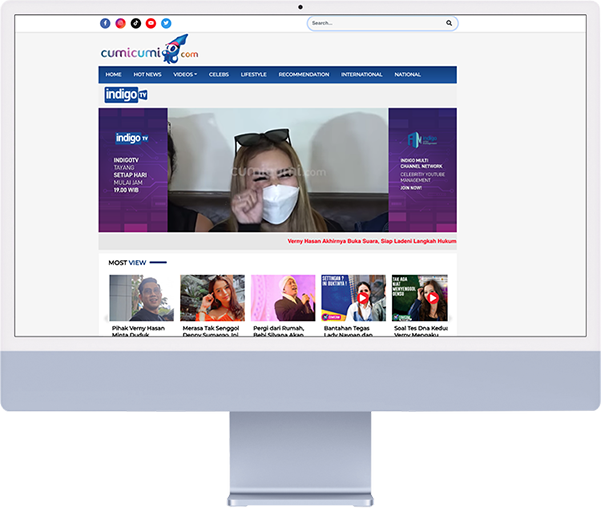Open the HOT NEWS menu item
This screenshot has height=508, width=601.
click(x=147, y=74)
